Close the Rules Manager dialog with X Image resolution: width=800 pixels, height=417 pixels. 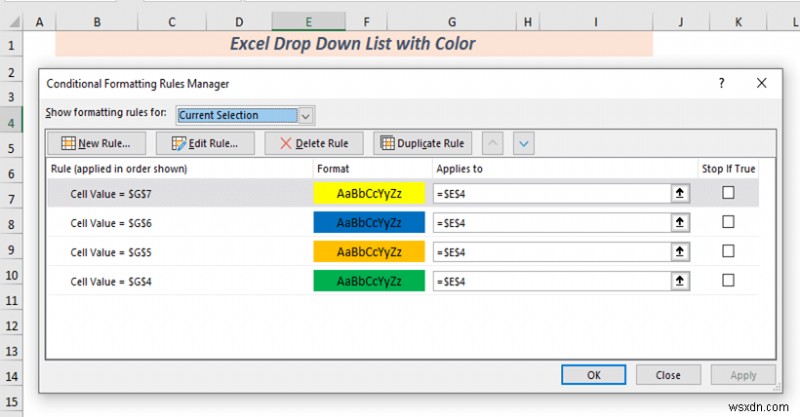click(761, 83)
